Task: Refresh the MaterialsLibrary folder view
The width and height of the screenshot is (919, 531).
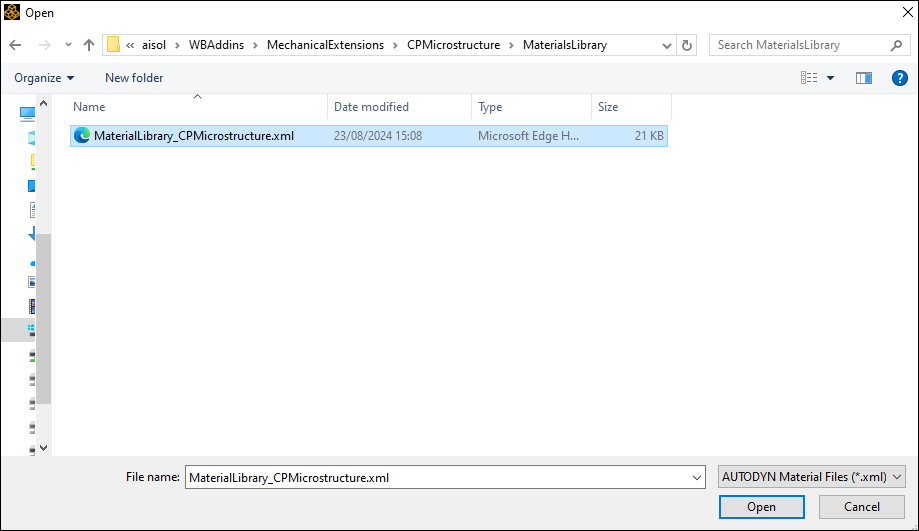Action: click(687, 45)
